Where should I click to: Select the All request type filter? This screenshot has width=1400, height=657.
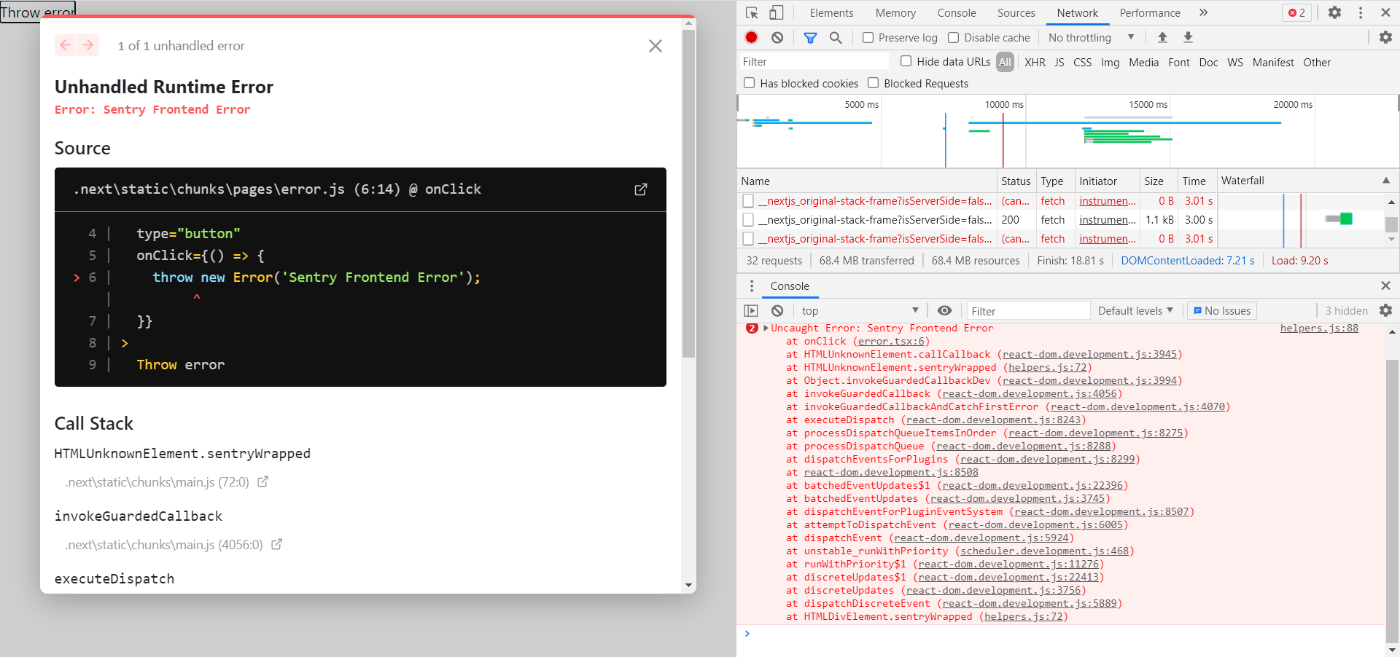point(1004,62)
